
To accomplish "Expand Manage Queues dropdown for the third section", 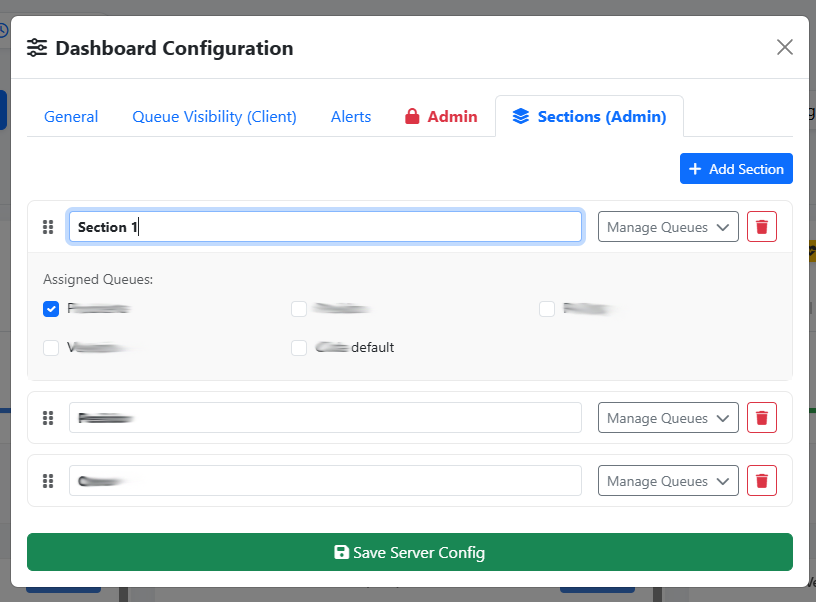I will (x=668, y=481).
